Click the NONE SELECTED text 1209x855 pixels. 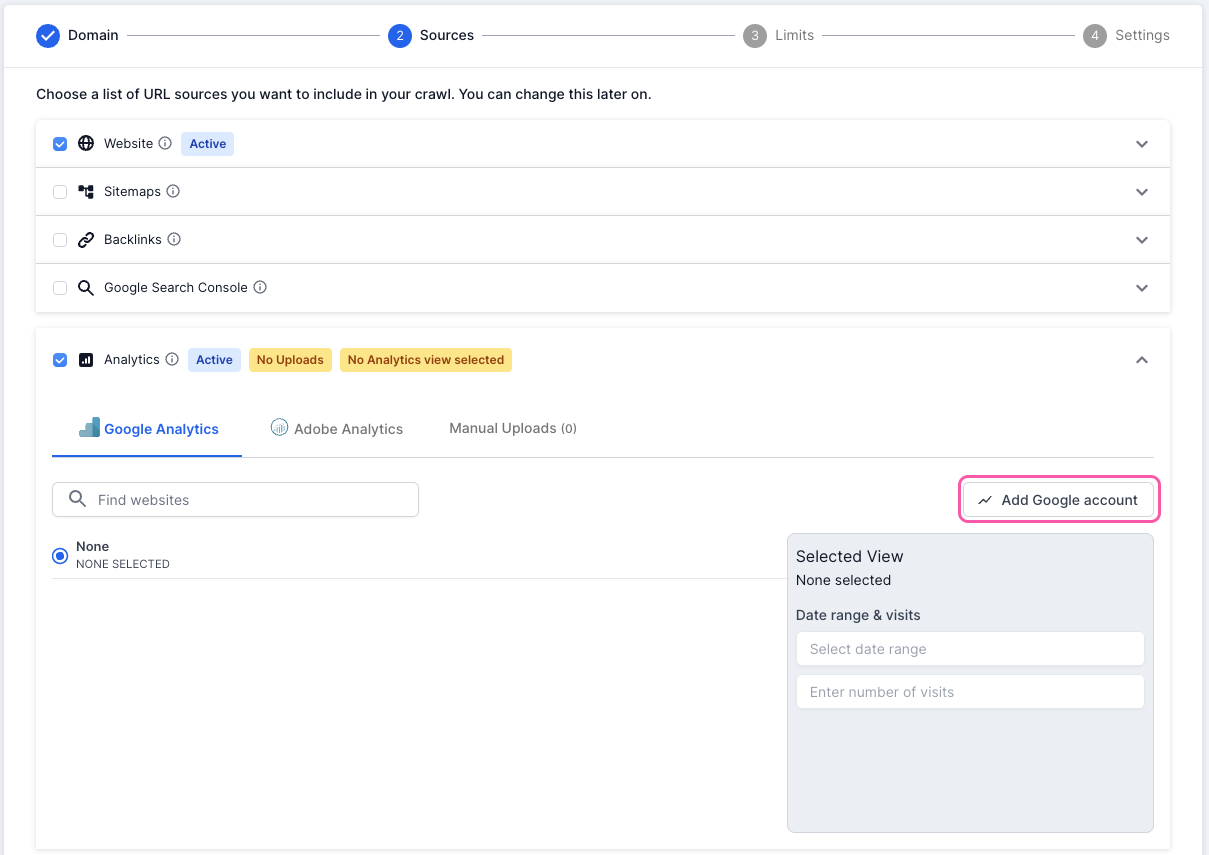(123, 564)
